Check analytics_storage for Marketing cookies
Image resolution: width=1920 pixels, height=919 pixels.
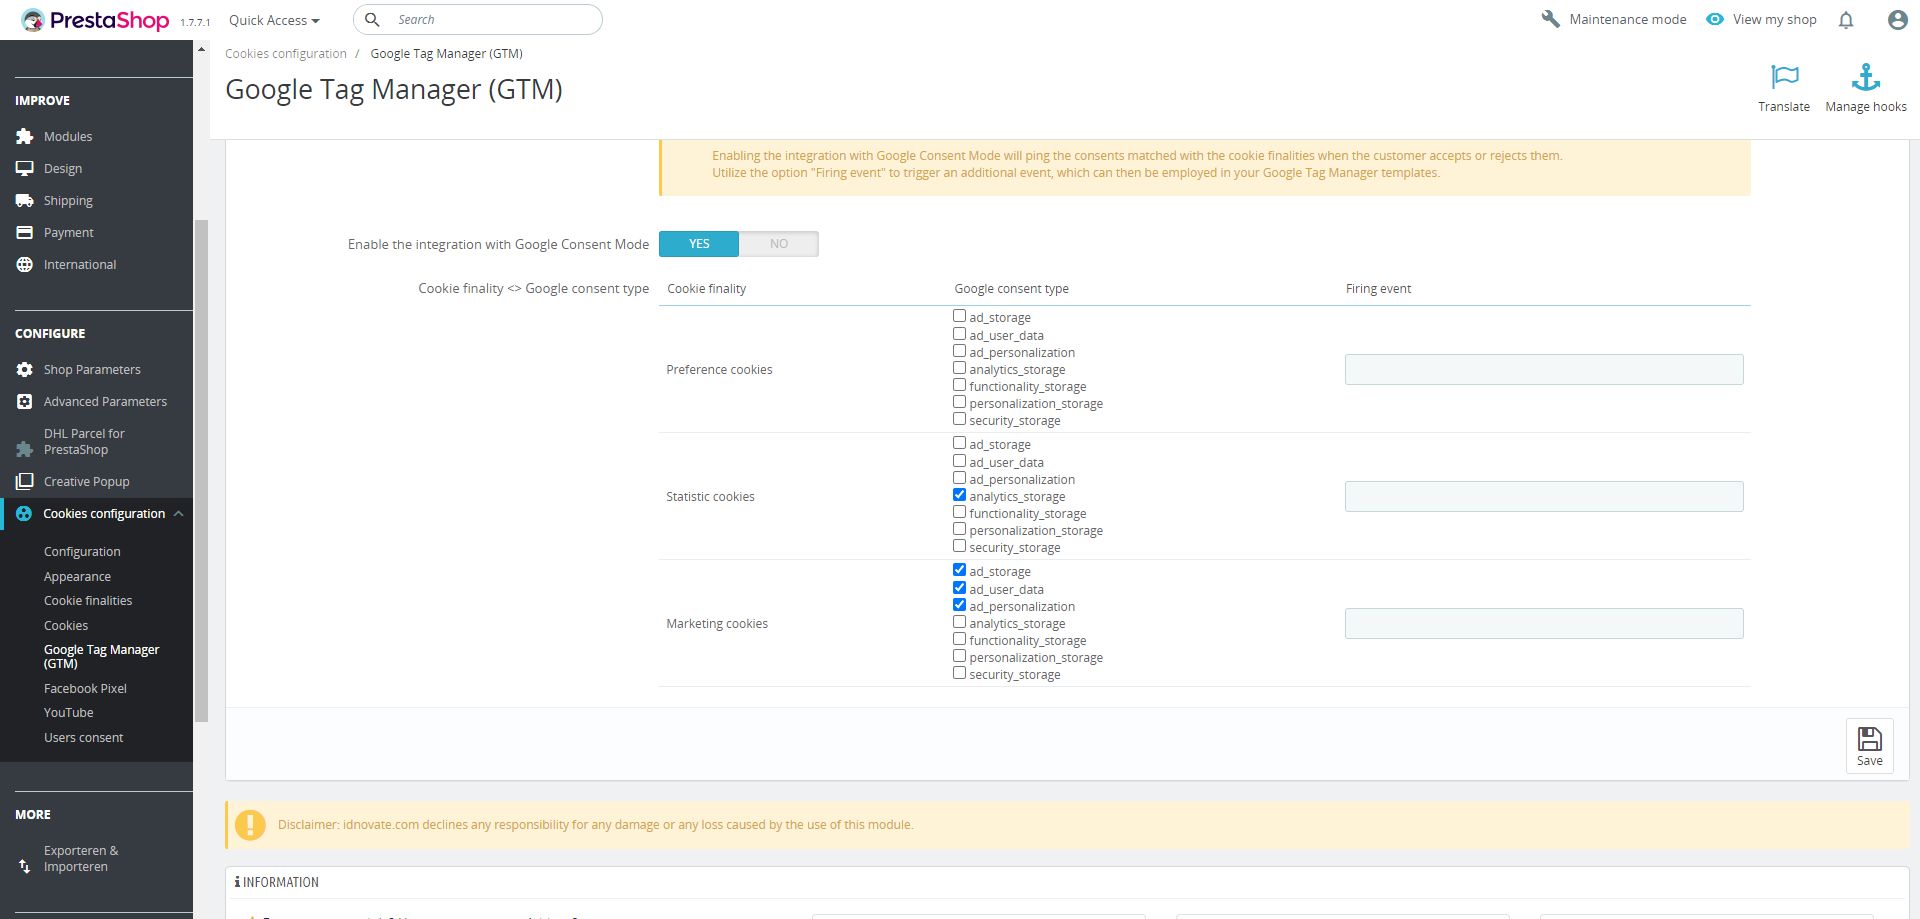(x=960, y=622)
